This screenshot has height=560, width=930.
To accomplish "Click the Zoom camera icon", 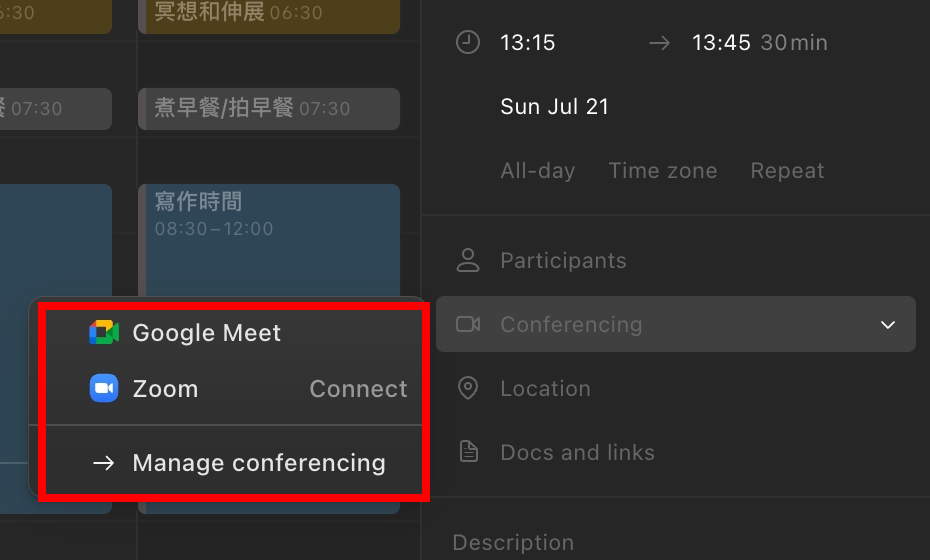I will [104, 389].
